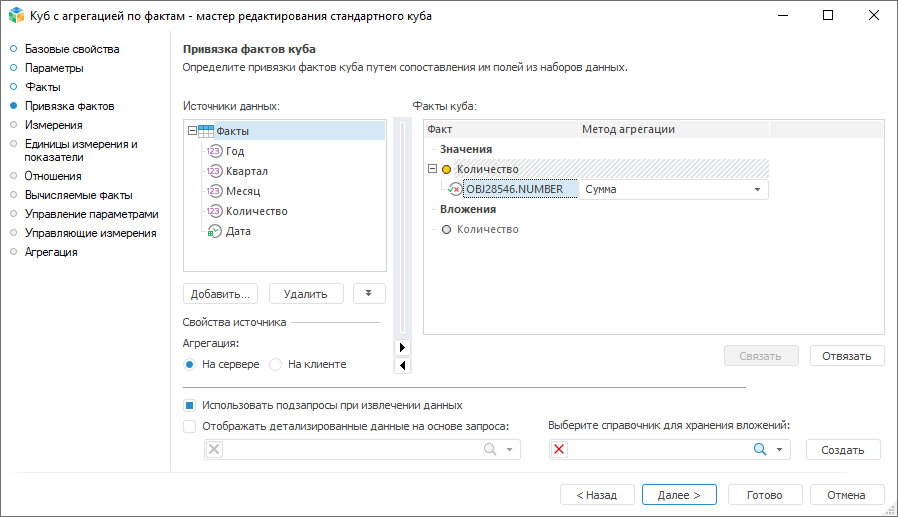Click the red X clear icon in dictionary field

559,450
